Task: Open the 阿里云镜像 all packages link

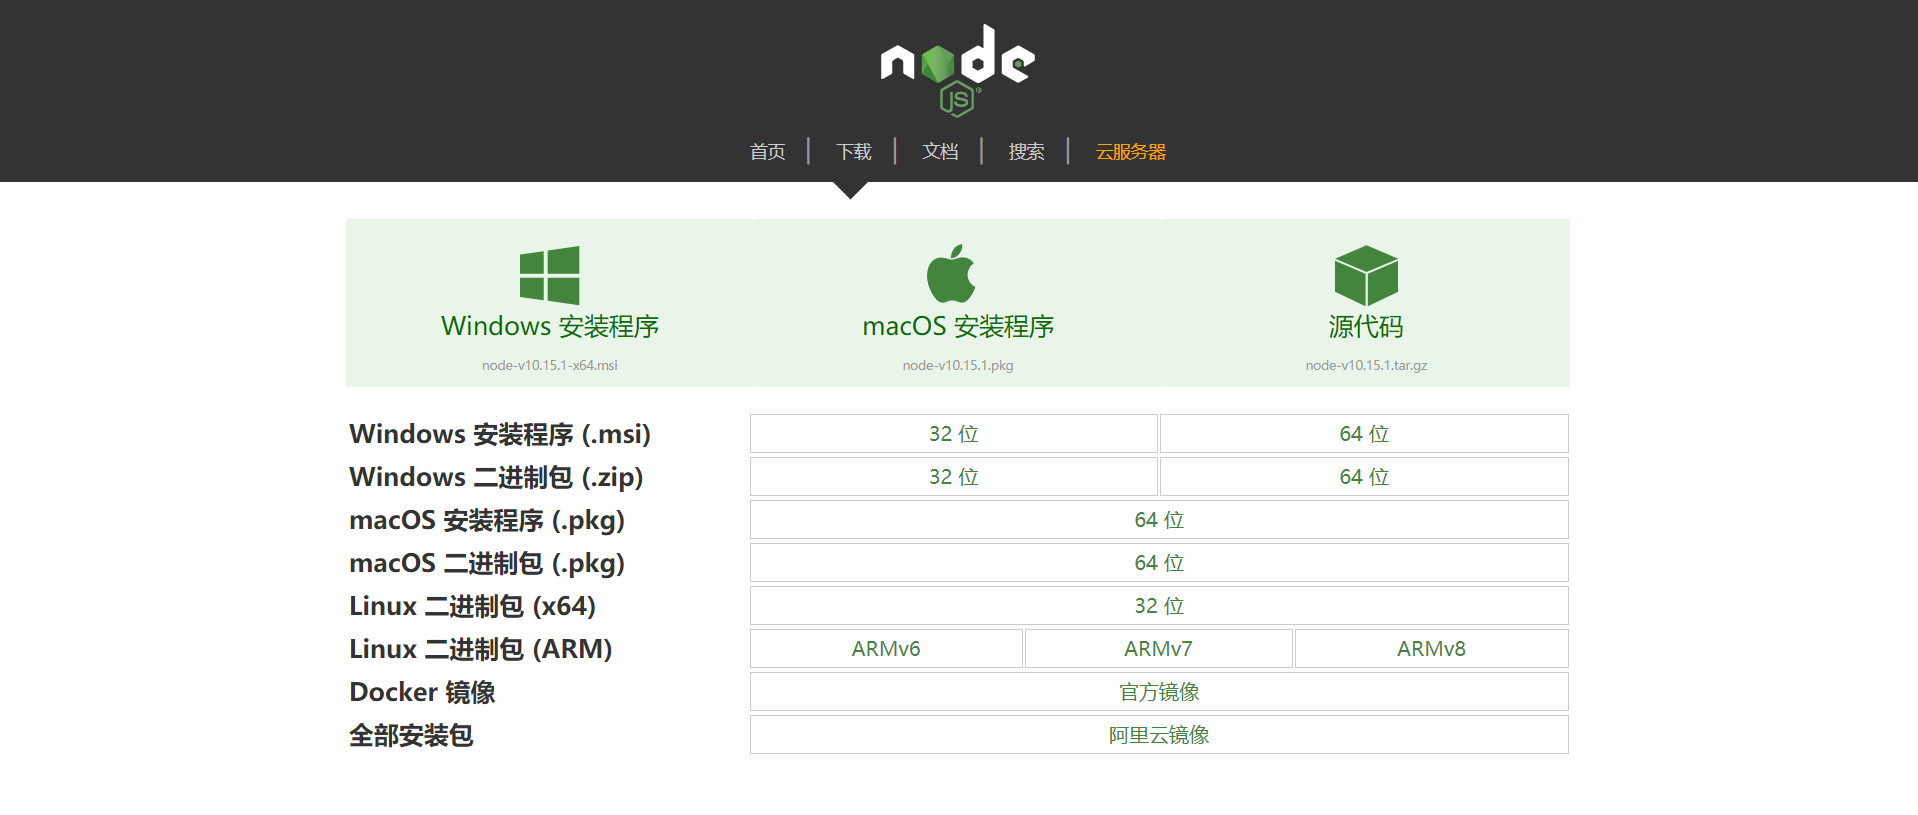Action: click(1159, 735)
